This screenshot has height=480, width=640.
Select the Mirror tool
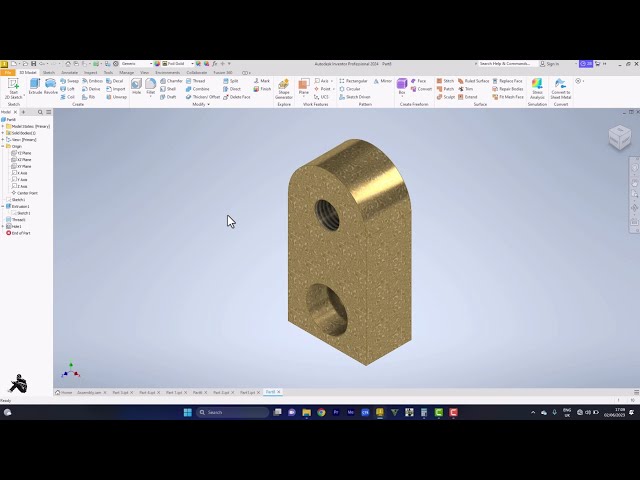pos(383,81)
